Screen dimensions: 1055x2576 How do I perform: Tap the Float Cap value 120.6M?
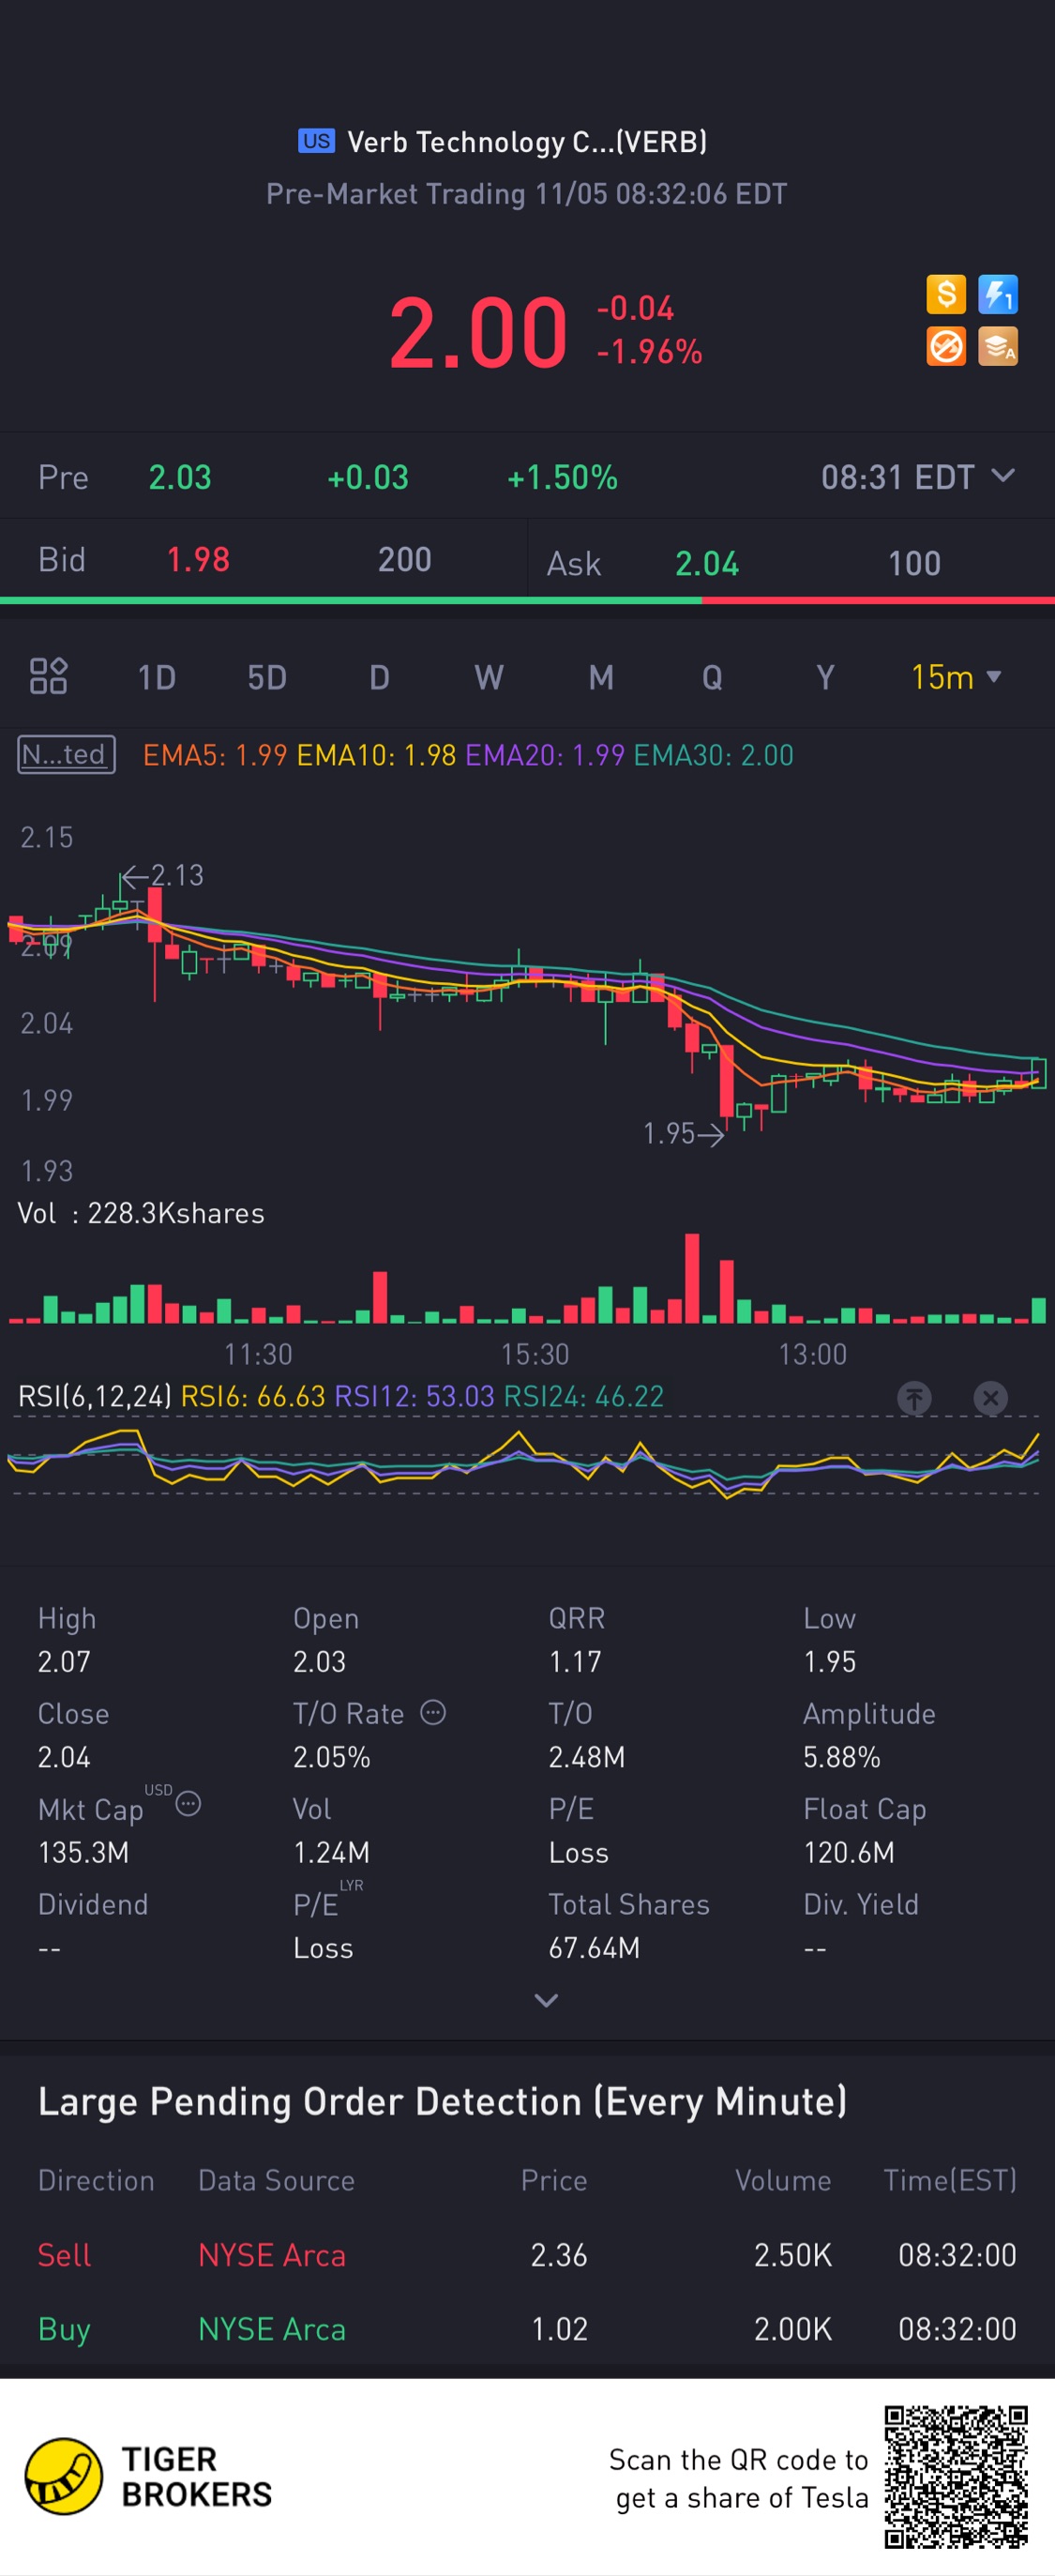click(849, 1852)
